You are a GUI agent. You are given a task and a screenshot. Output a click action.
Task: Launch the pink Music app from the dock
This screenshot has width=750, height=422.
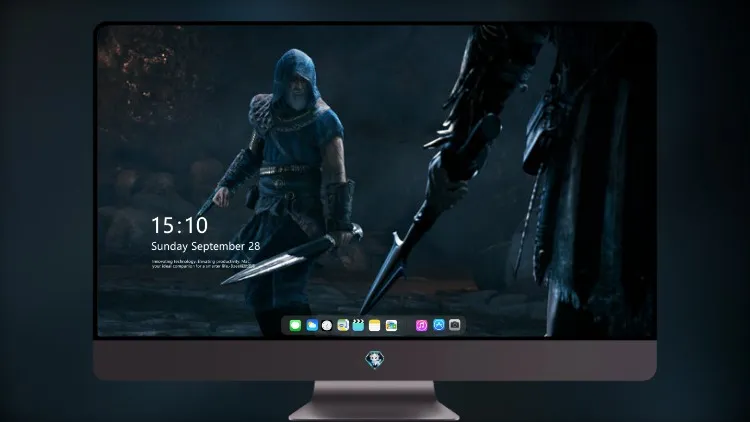coord(421,325)
